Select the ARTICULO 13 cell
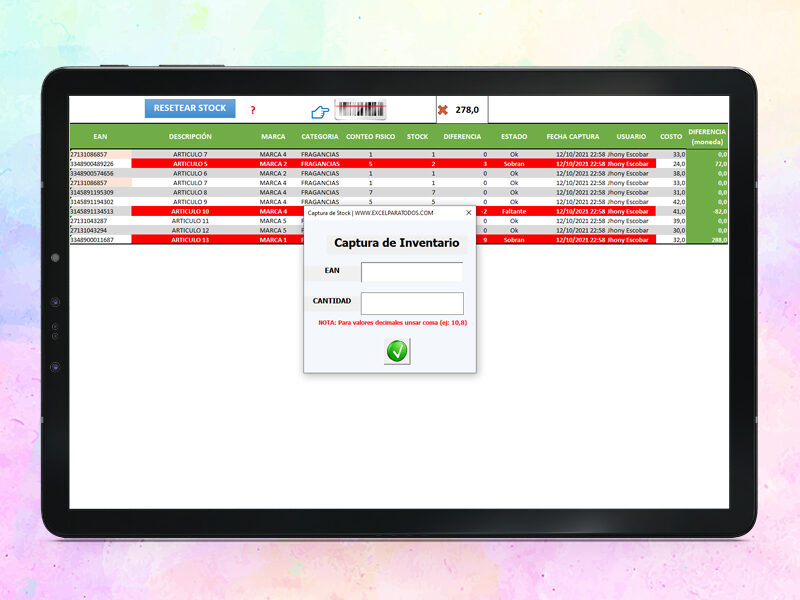 [190, 240]
